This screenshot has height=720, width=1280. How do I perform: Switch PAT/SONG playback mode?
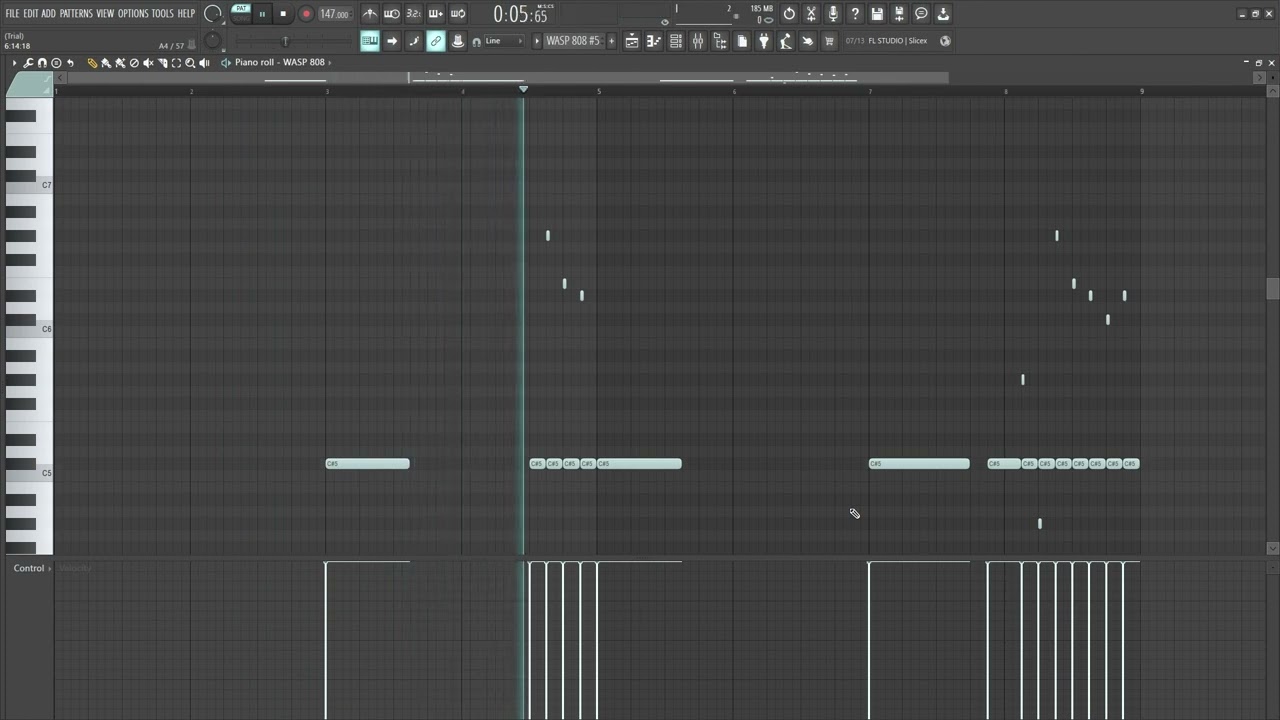click(x=241, y=14)
